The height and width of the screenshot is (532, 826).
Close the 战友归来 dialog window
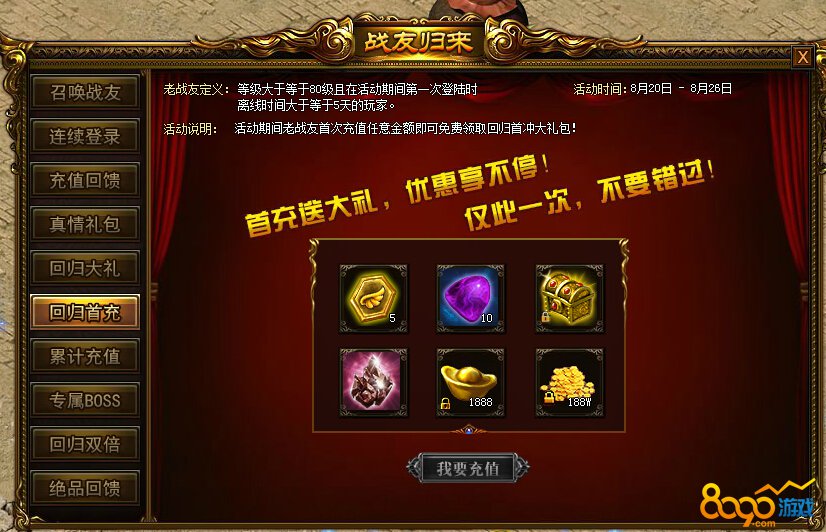pyautogui.click(x=802, y=57)
